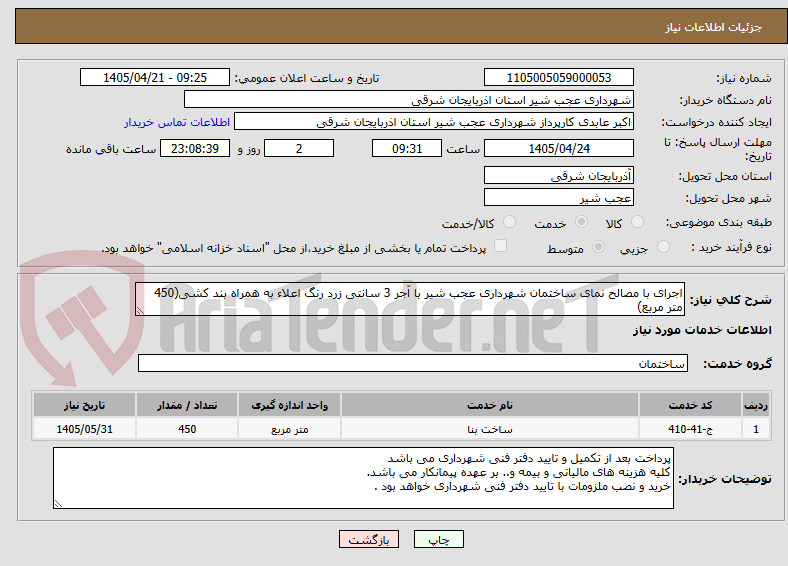Click the نوع فرآیند خرید label

(731, 247)
